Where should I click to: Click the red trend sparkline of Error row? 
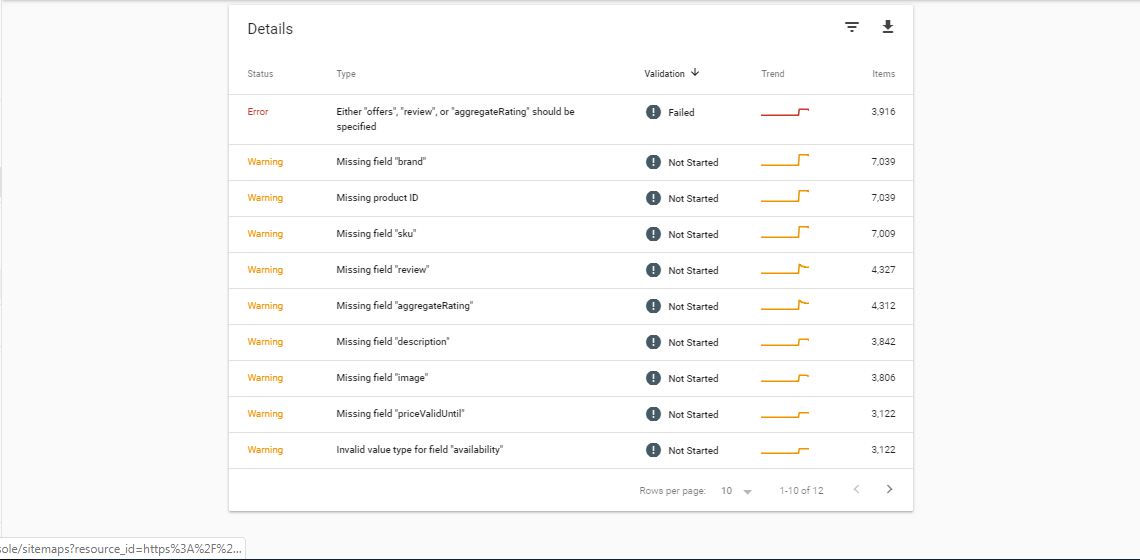point(784,113)
